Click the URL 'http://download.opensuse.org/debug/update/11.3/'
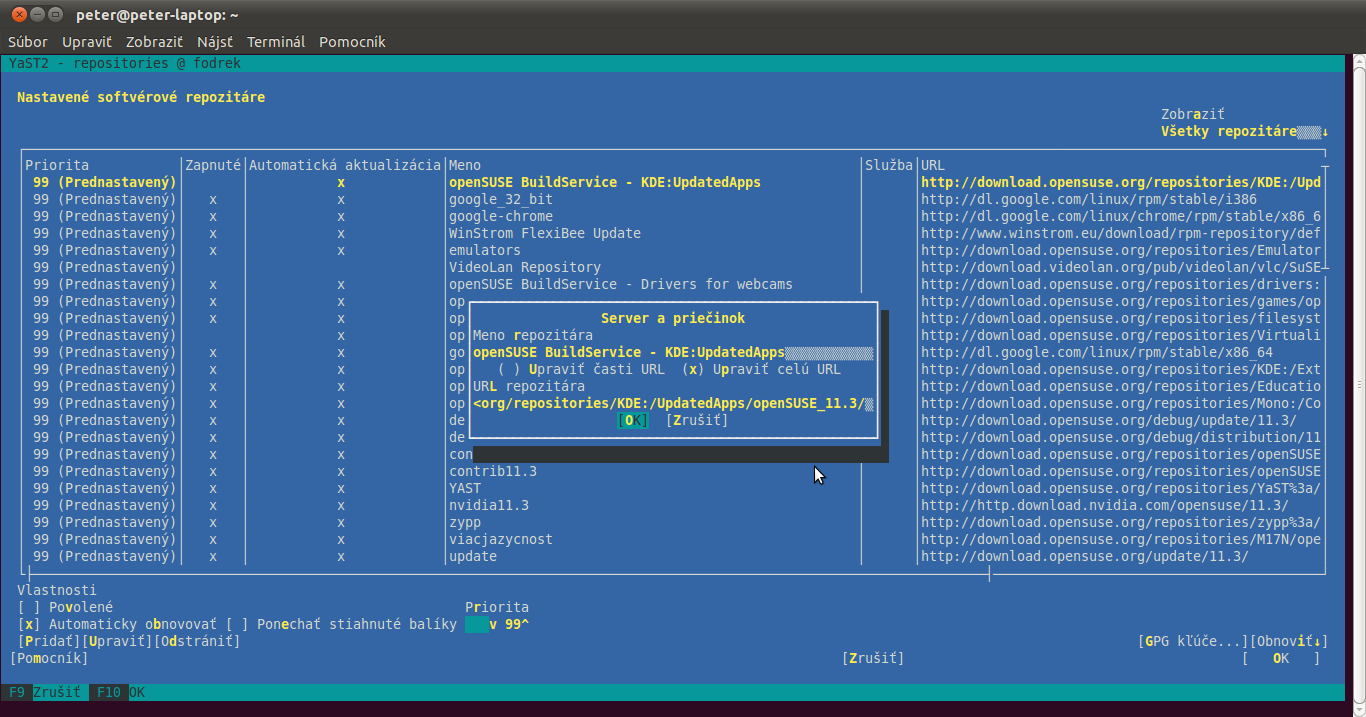1366x717 pixels. click(1109, 421)
